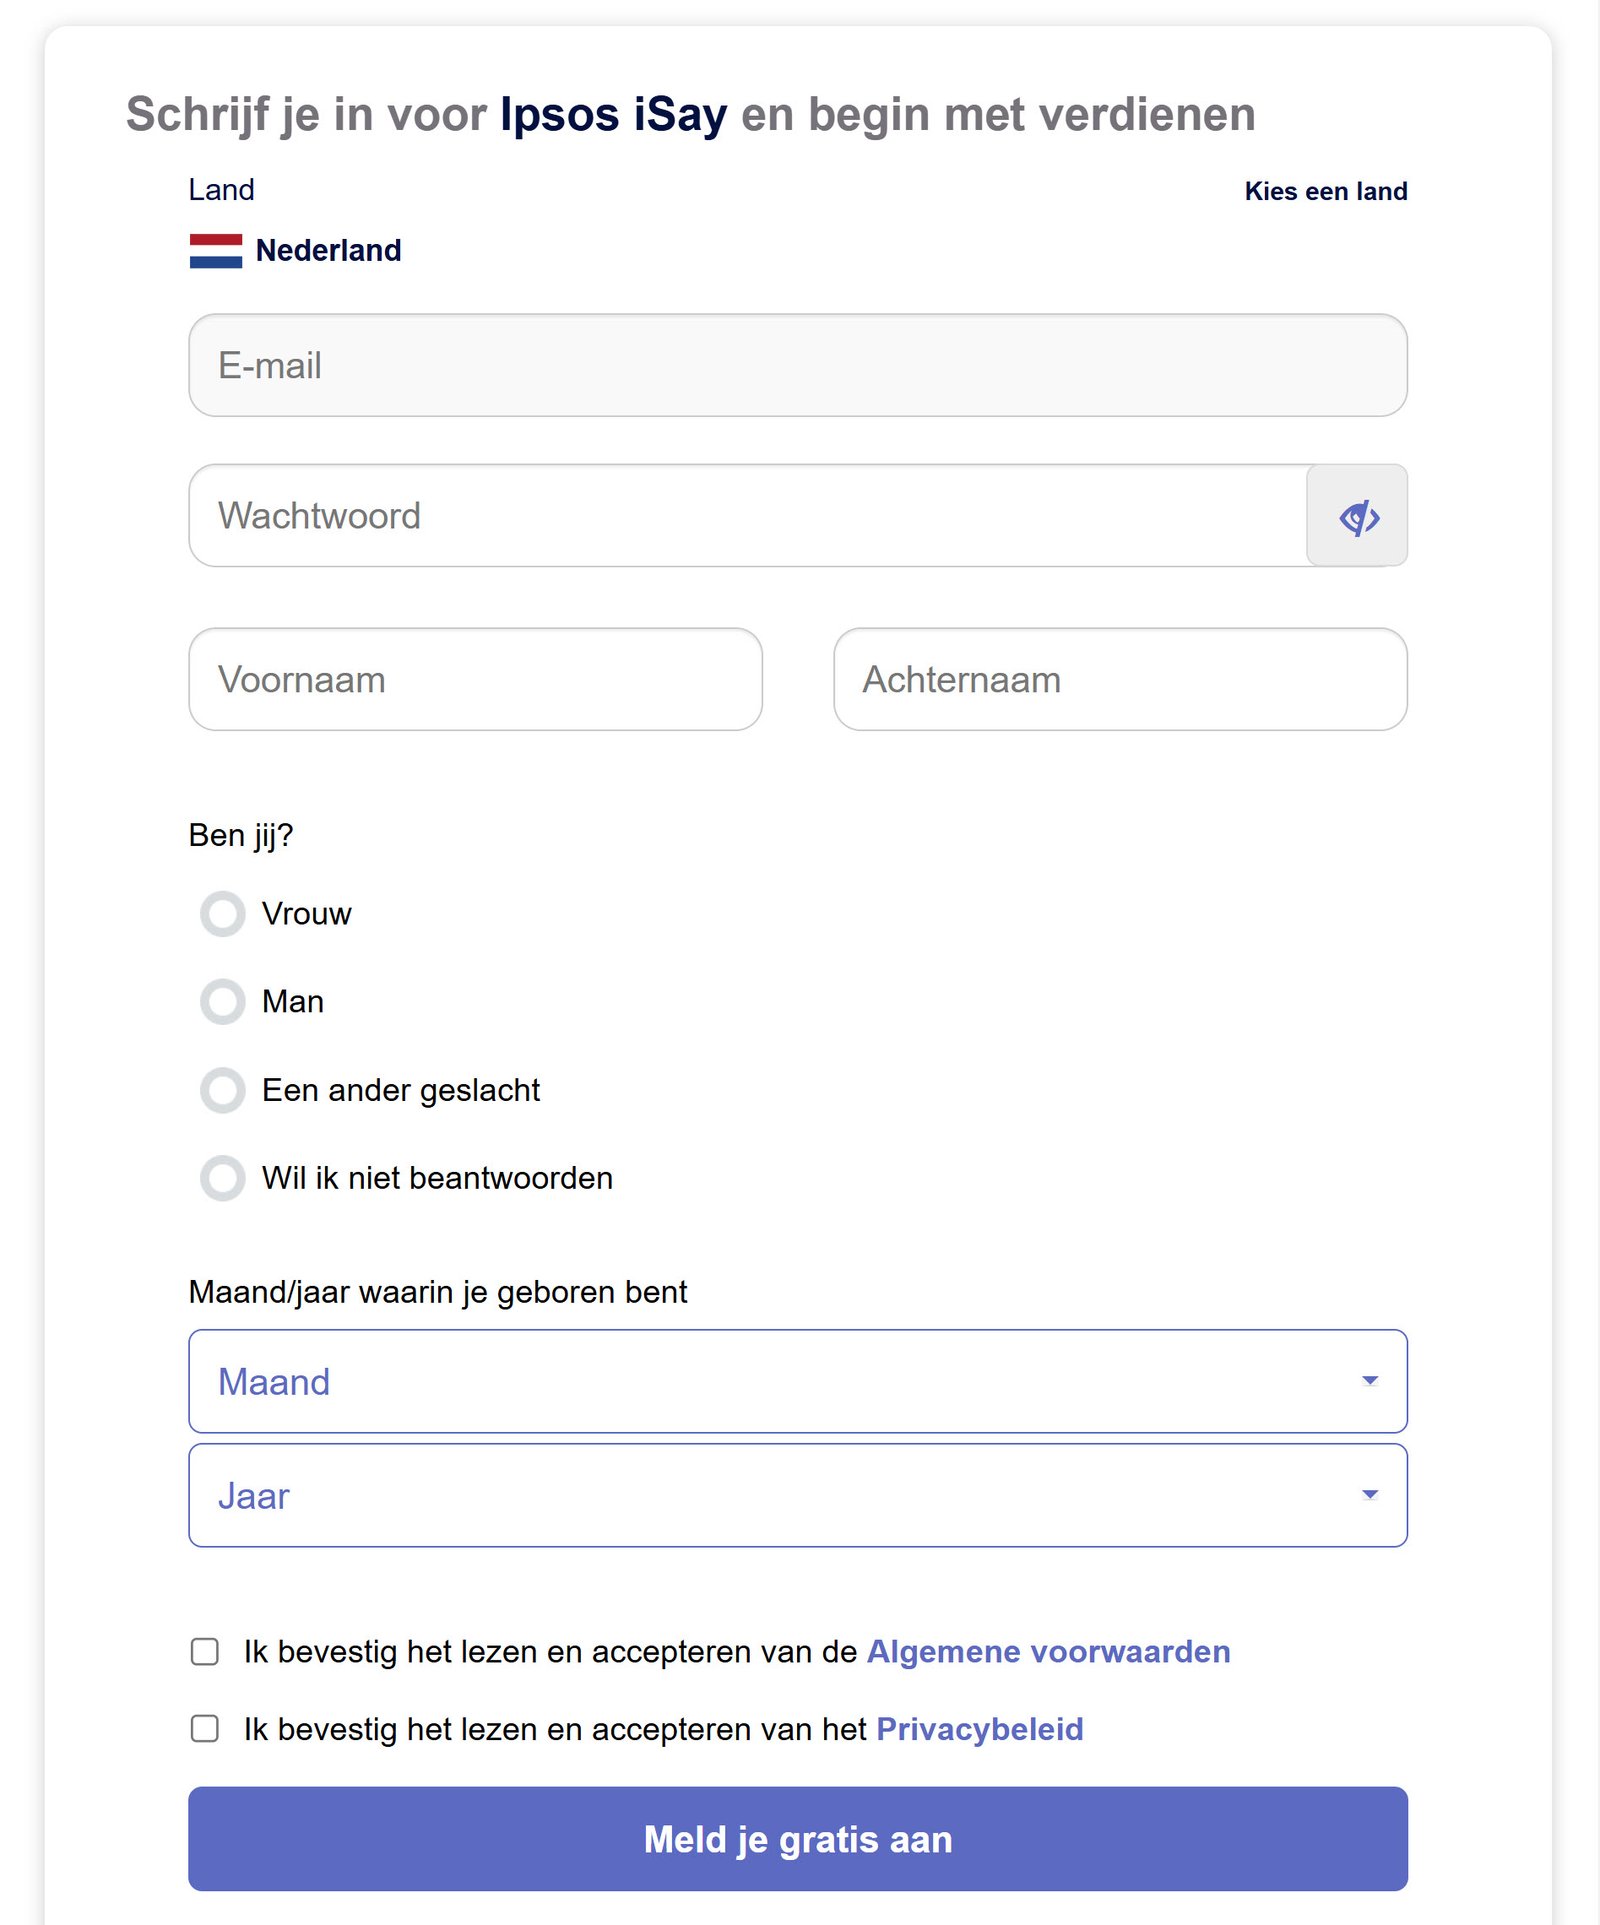Open the Jaar dropdown
This screenshot has height=1925, width=1600.
pyautogui.click(x=700, y=1495)
